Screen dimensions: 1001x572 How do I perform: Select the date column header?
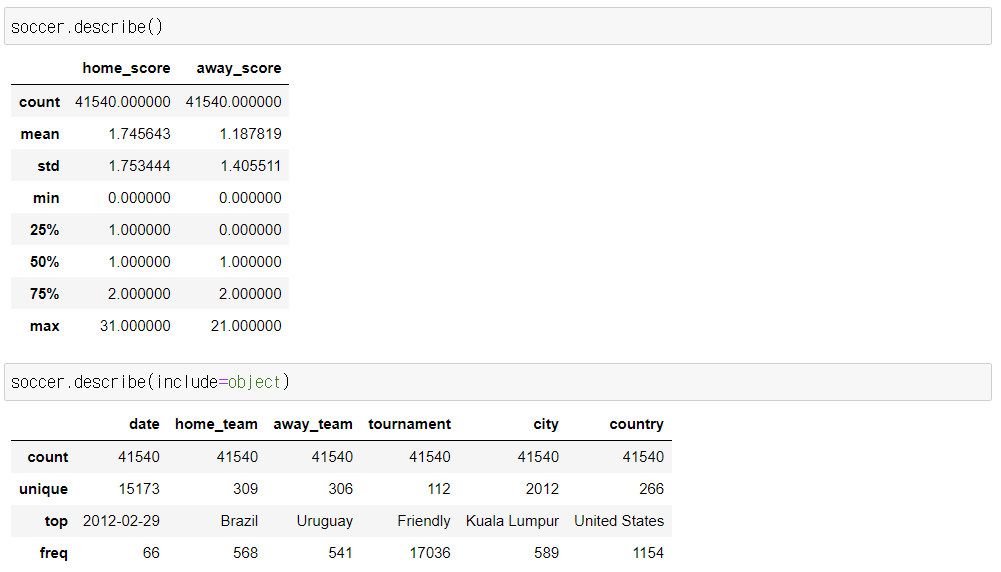pyautogui.click(x=144, y=424)
